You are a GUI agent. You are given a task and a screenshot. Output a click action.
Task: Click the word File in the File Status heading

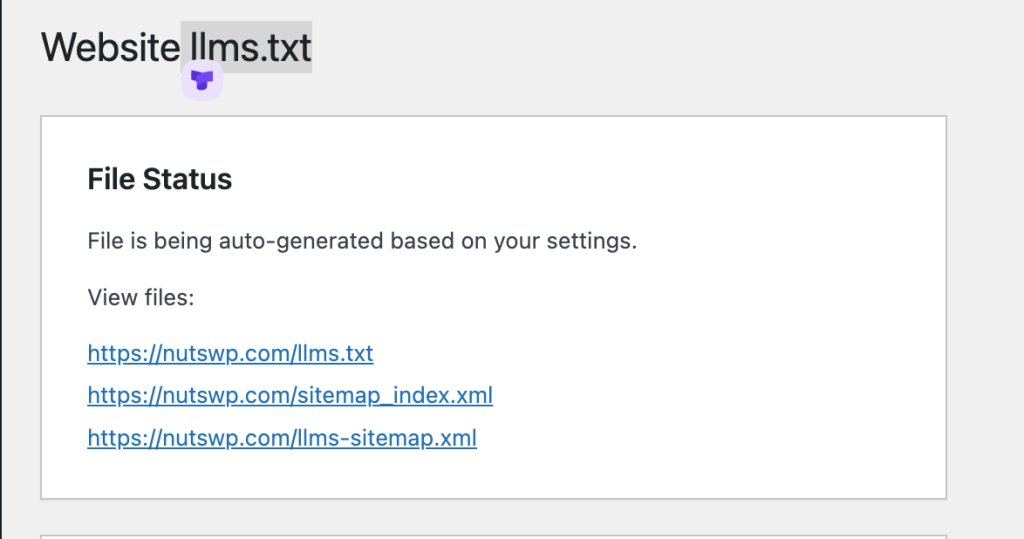[x=111, y=179]
